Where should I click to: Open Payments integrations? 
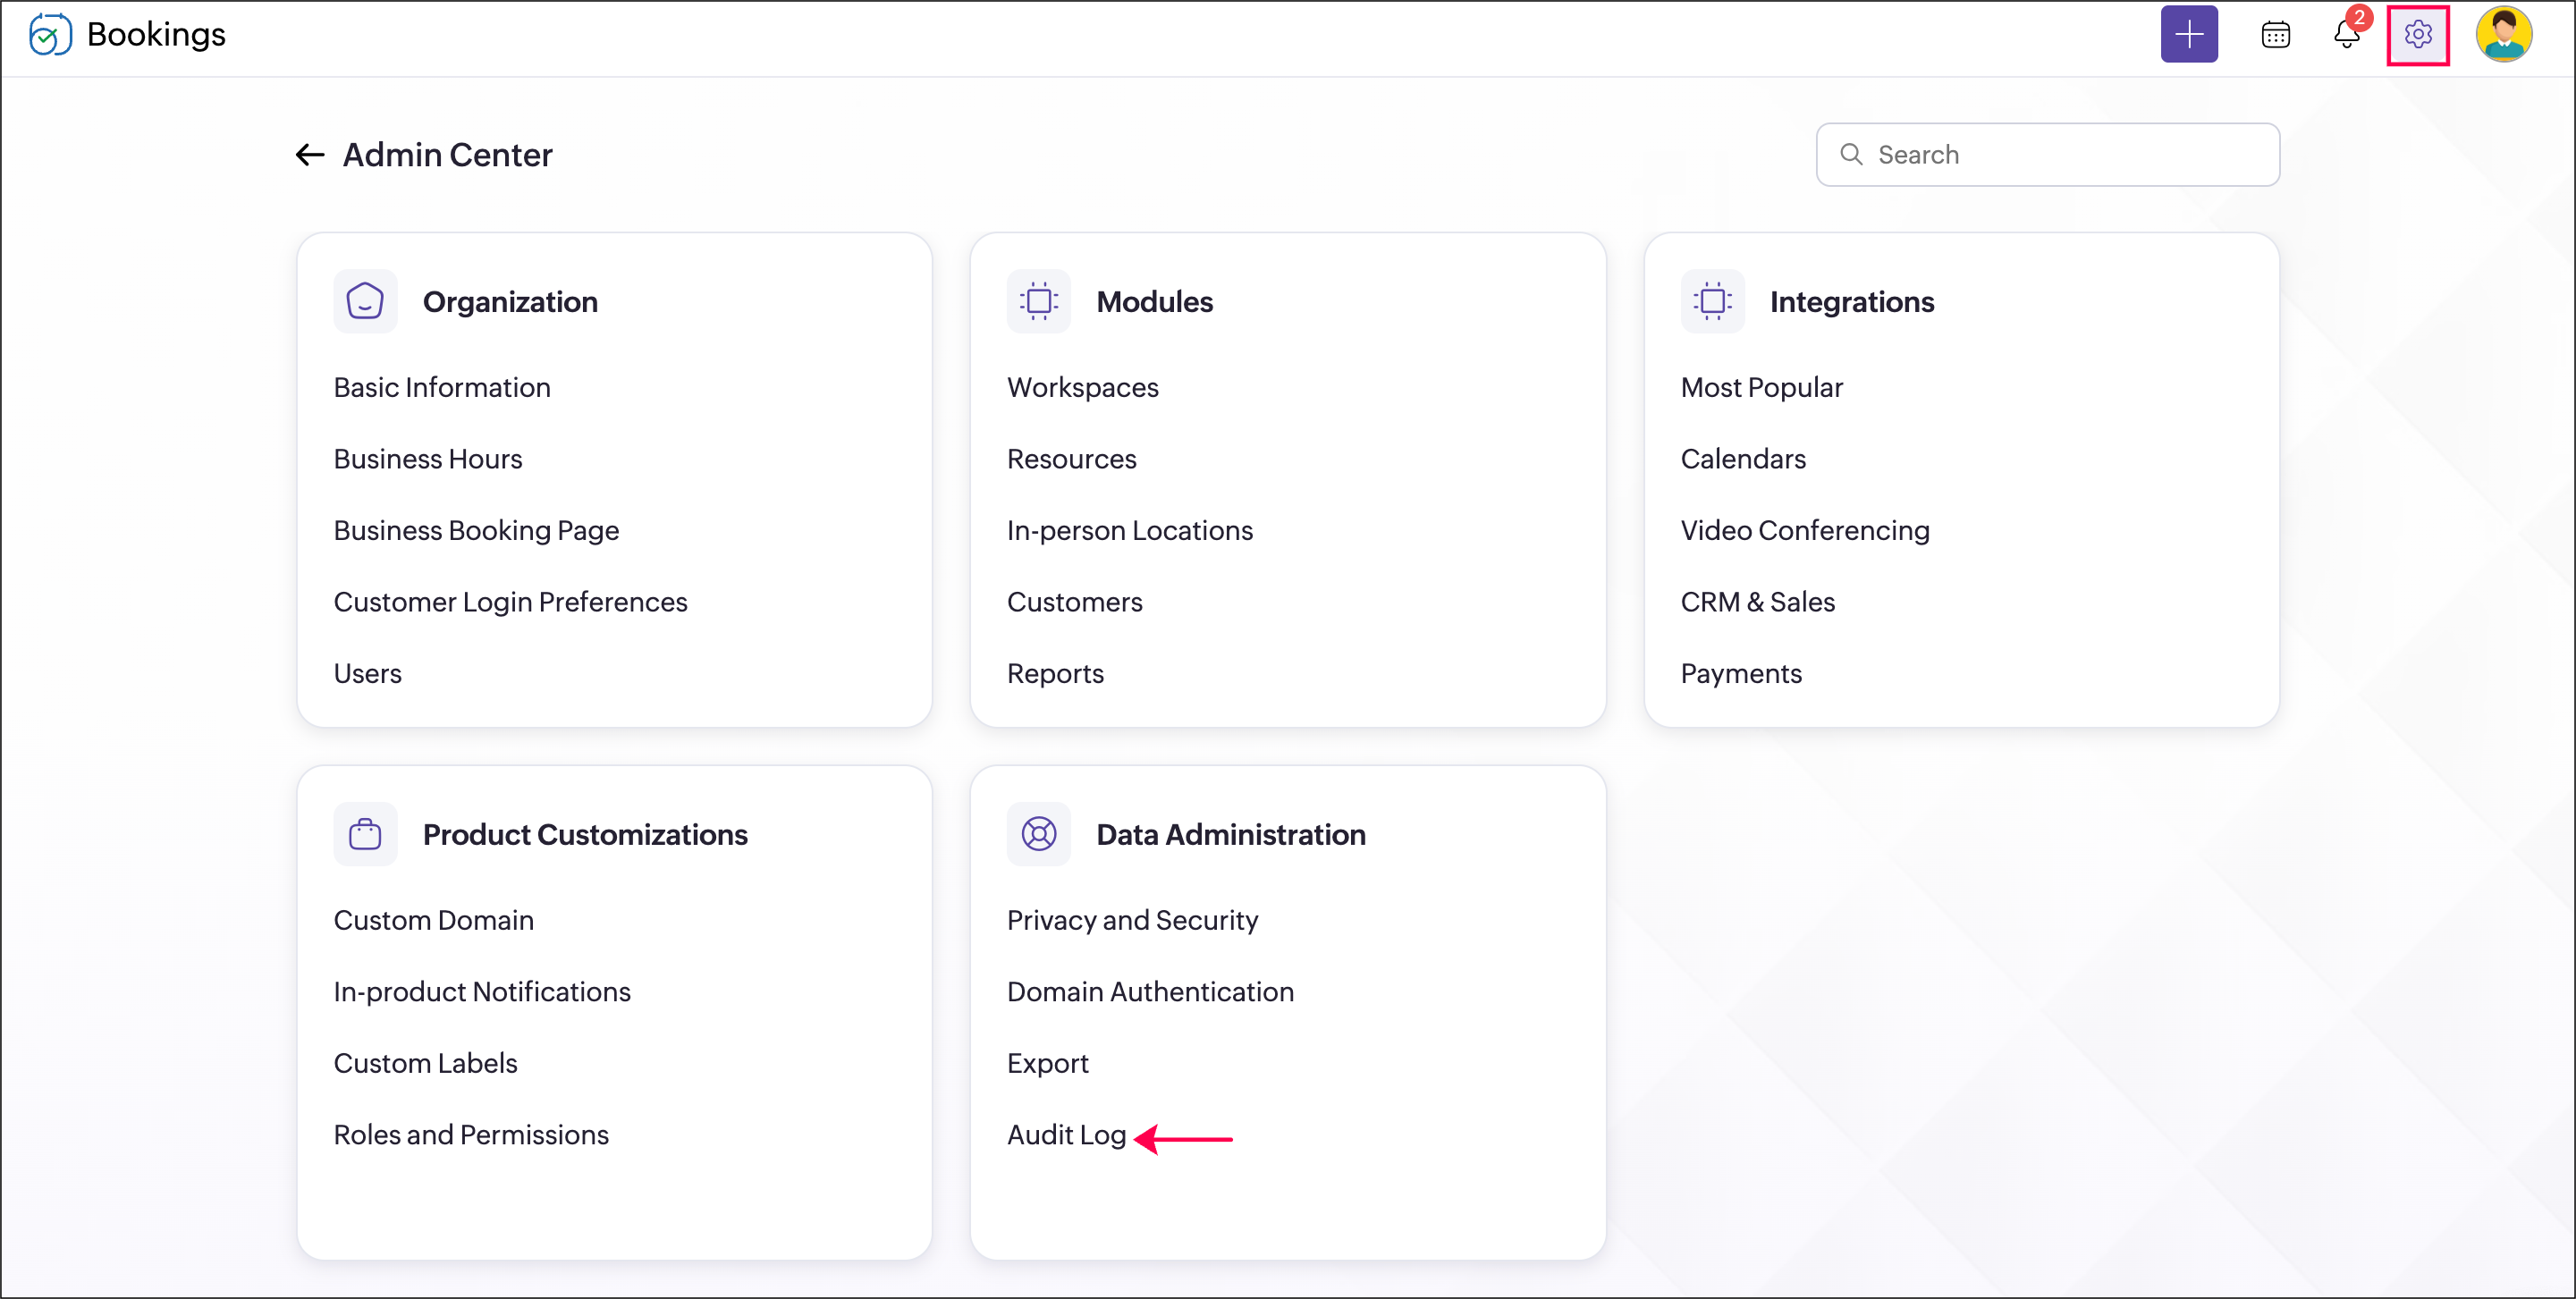1740,674
